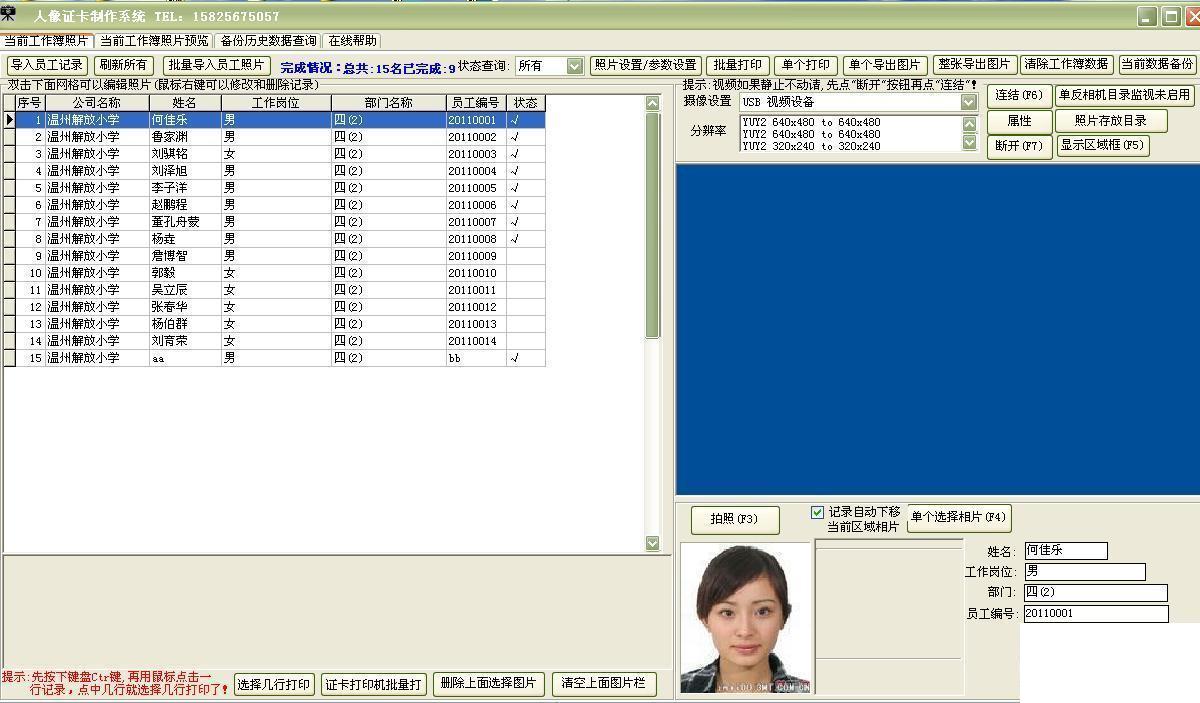This screenshot has height=703, width=1200.
Task: Click the 工作岗位 field containing 男
Action: click(1084, 572)
